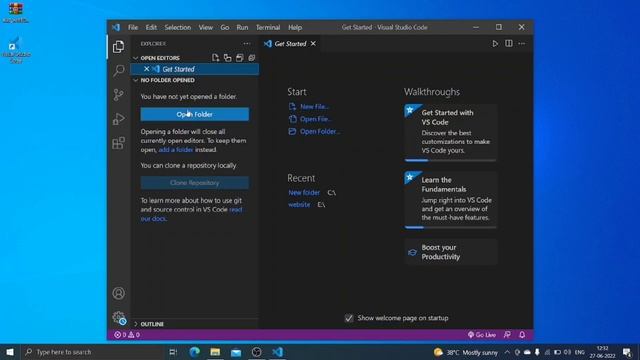Click the weather widget on taskbar
640x360 pixels.
click(x=466, y=352)
